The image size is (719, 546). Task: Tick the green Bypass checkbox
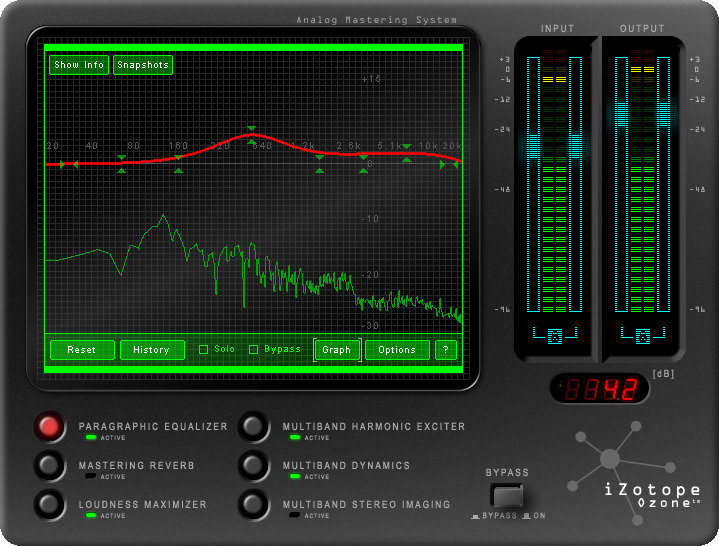point(253,350)
